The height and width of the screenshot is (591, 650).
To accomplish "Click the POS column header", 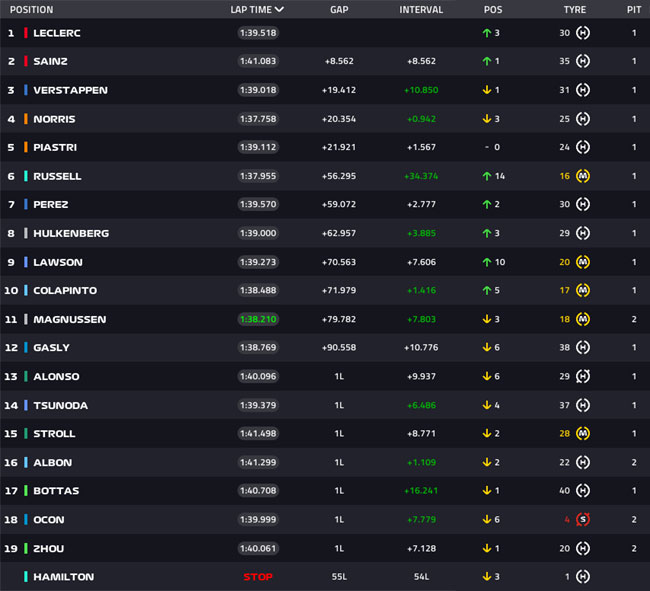I will coord(493,10).
